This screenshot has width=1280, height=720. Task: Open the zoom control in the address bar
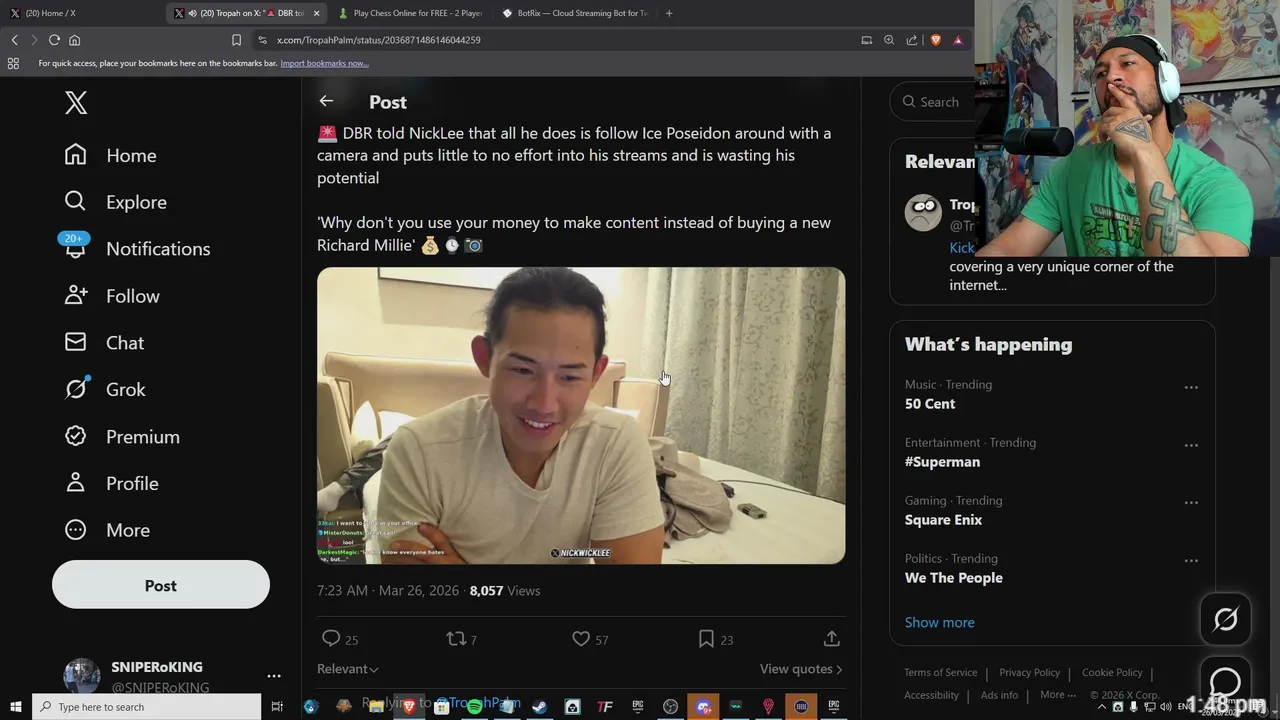coord(889,40)
